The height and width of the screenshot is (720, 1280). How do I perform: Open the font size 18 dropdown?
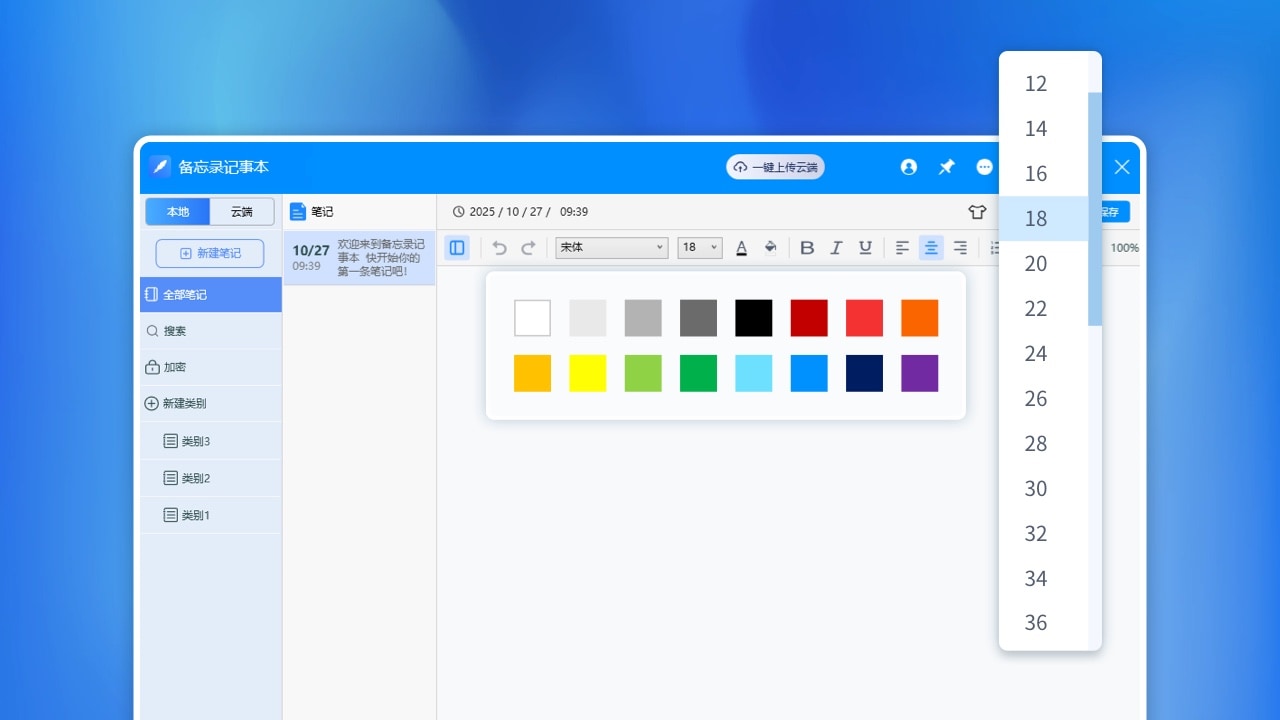pos(700,248)
